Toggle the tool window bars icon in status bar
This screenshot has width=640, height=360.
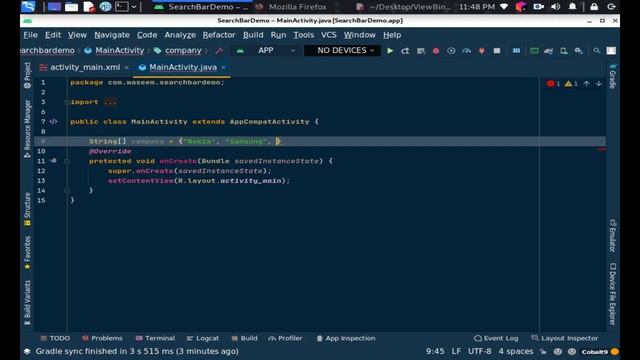(27, 351)
